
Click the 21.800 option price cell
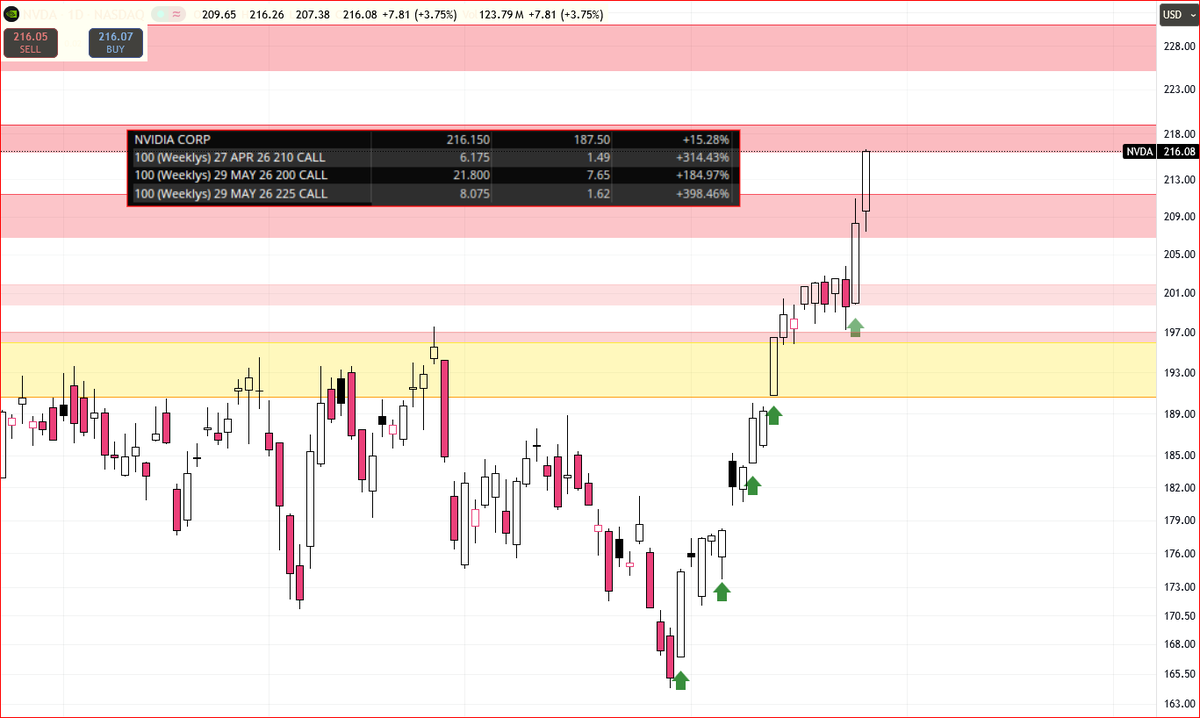pyautogui.click(x=471, y=176)
